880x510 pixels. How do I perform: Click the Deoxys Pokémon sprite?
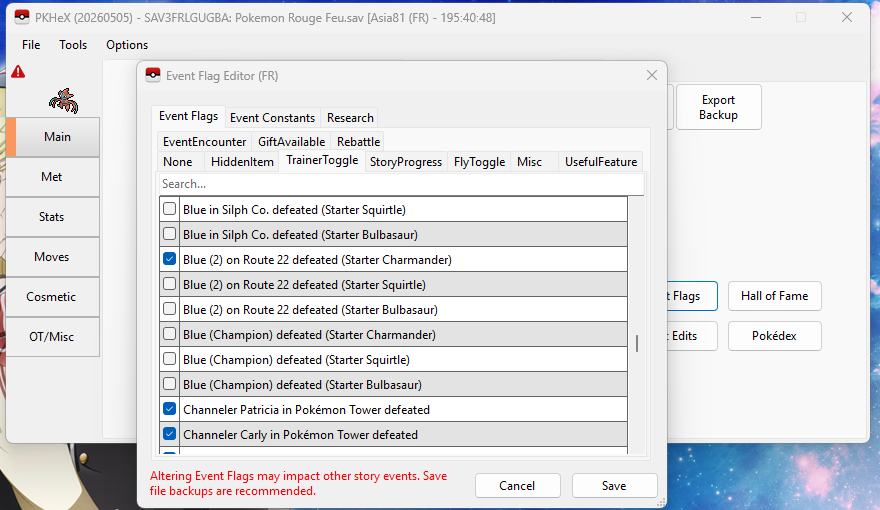click(x=63, y=101)
